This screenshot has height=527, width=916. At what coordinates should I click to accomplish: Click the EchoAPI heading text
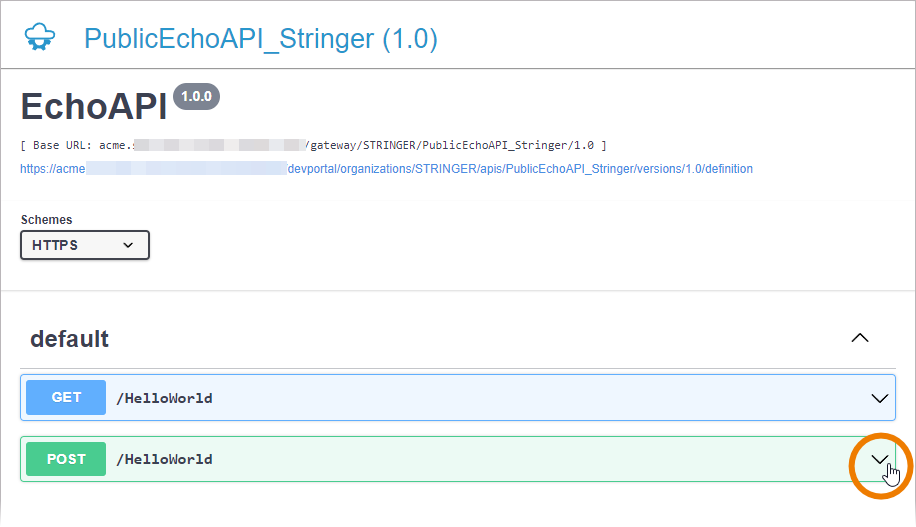tap(93, 107)
